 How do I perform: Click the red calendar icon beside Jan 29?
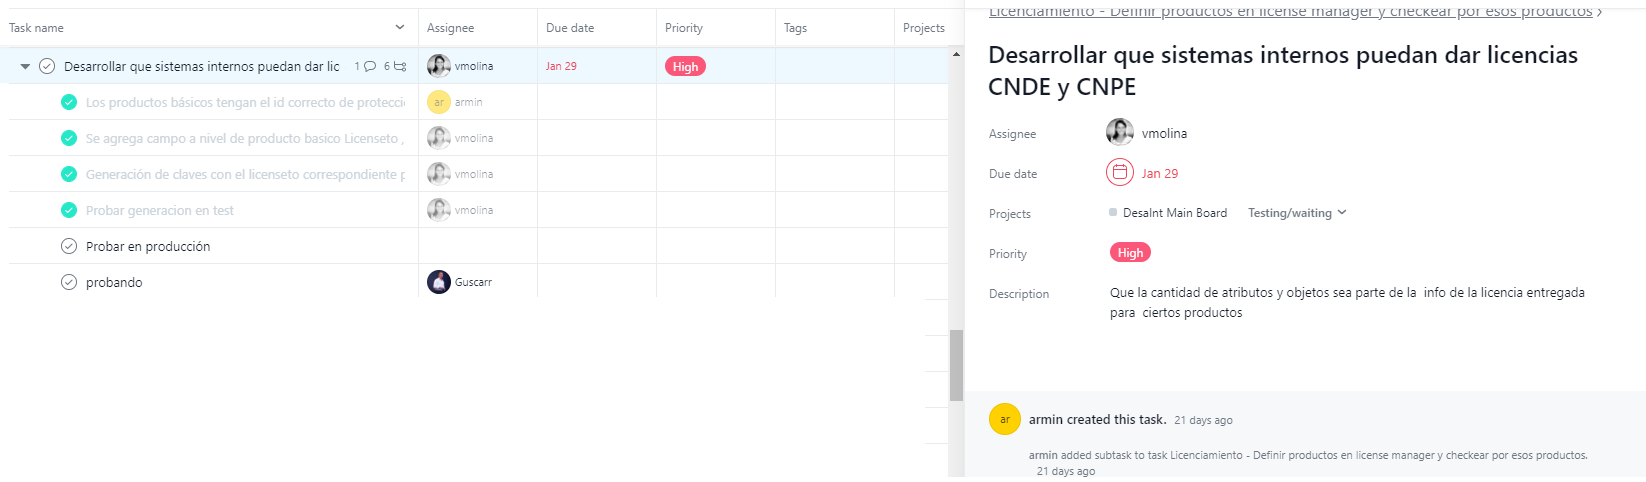(1120, 173)
